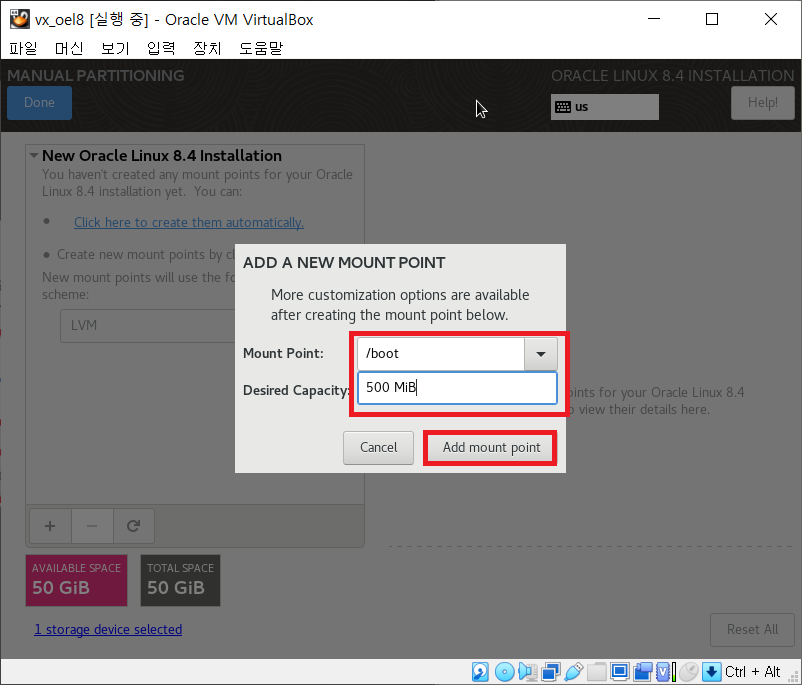This screenshot has height=685, width=802.
Task: Click the mouse integration icon in status bar
Action: (x=689, y=672)
